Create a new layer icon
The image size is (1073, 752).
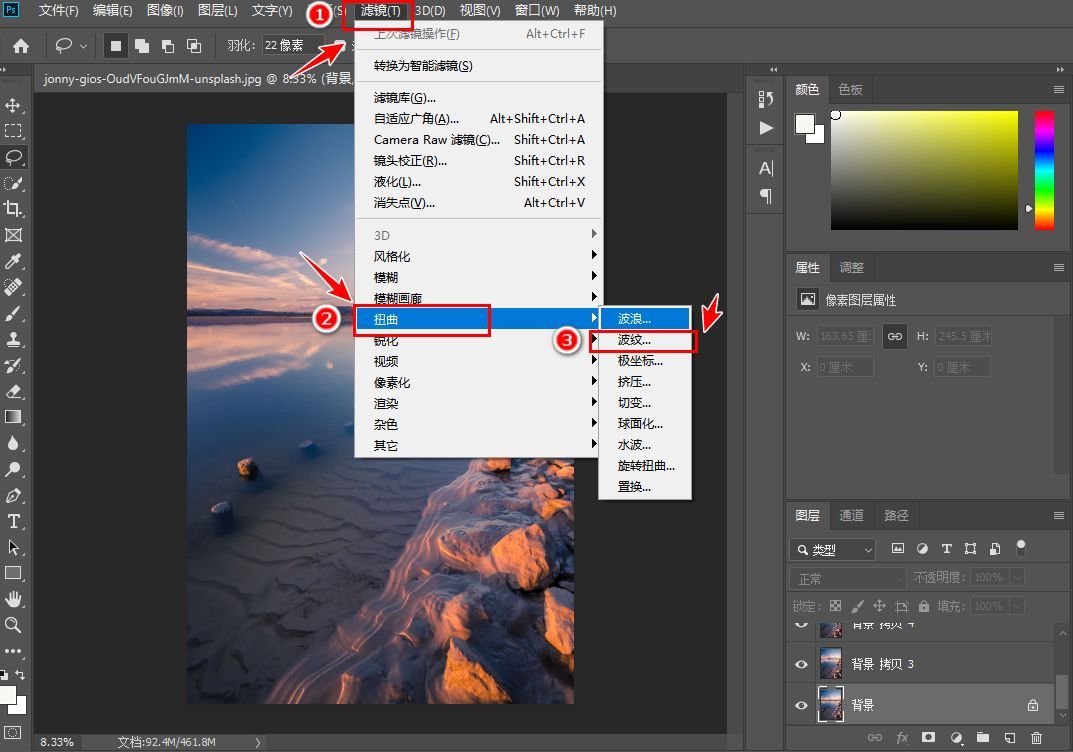coord(1009,737)
